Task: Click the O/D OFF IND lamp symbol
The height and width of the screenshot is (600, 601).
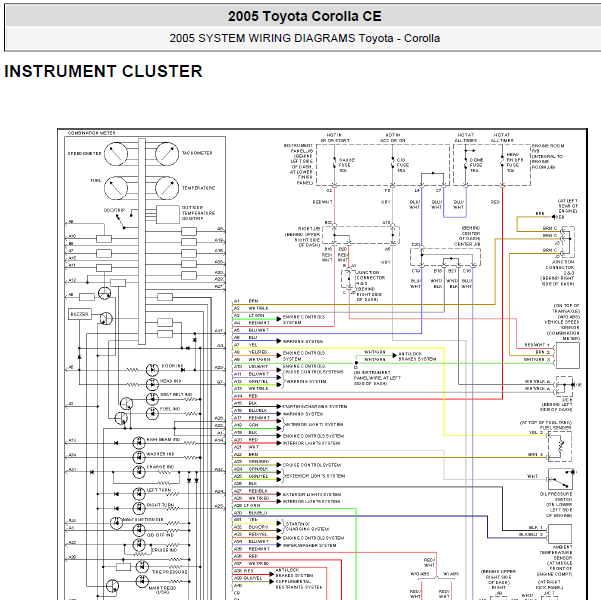Action: (139, 531)
